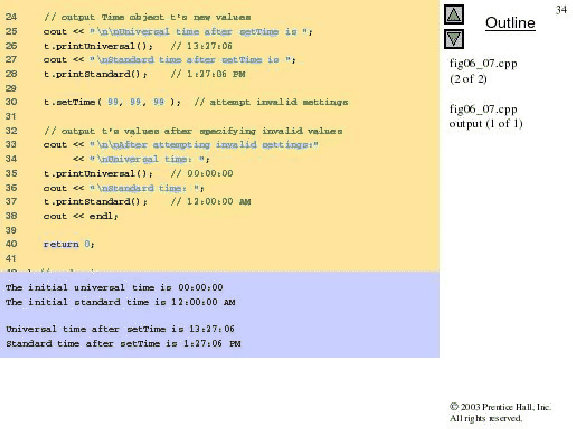Click code line 24 output Time object comment
573x429 pixels.
tap(147, 17)
